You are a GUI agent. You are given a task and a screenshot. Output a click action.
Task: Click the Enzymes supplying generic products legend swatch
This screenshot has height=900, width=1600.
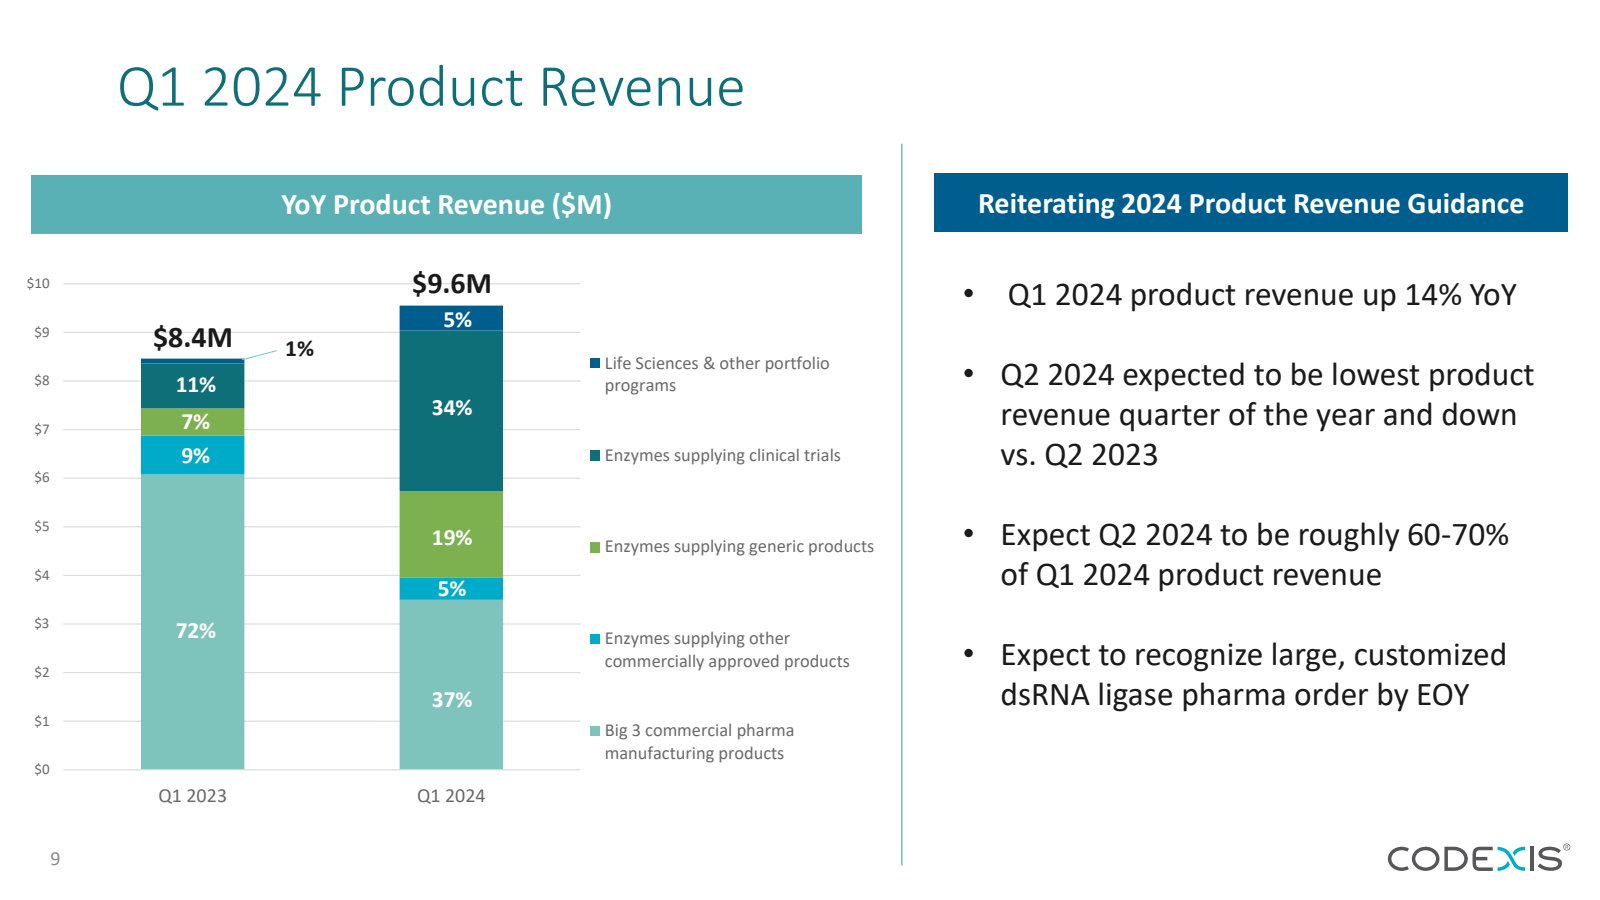tap(595, 547)
